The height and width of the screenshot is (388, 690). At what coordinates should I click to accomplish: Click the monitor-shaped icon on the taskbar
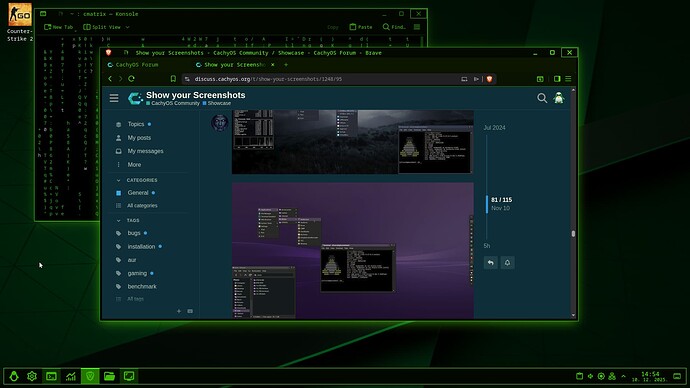(x=129, y=376)
